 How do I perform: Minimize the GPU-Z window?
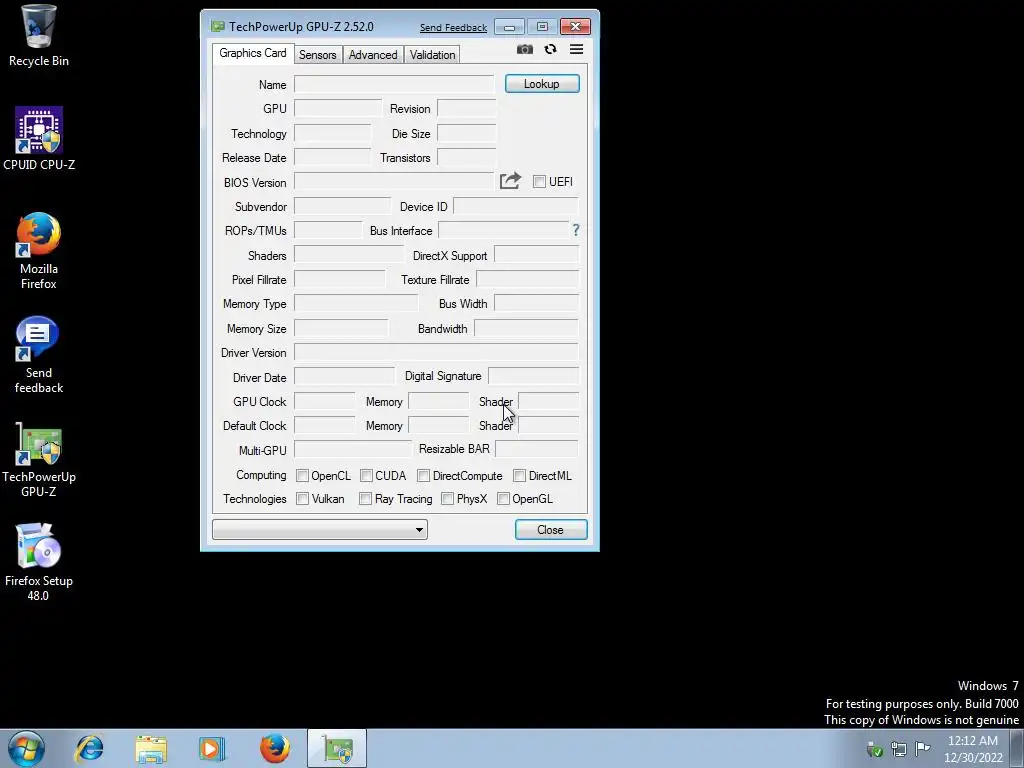[x=509, y=27]
